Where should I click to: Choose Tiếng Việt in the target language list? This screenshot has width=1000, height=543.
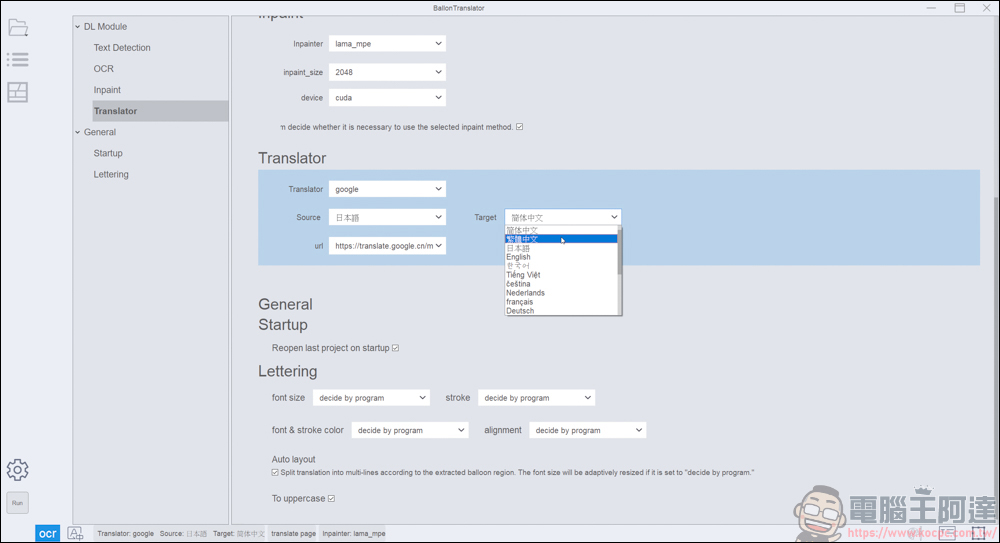524,275
